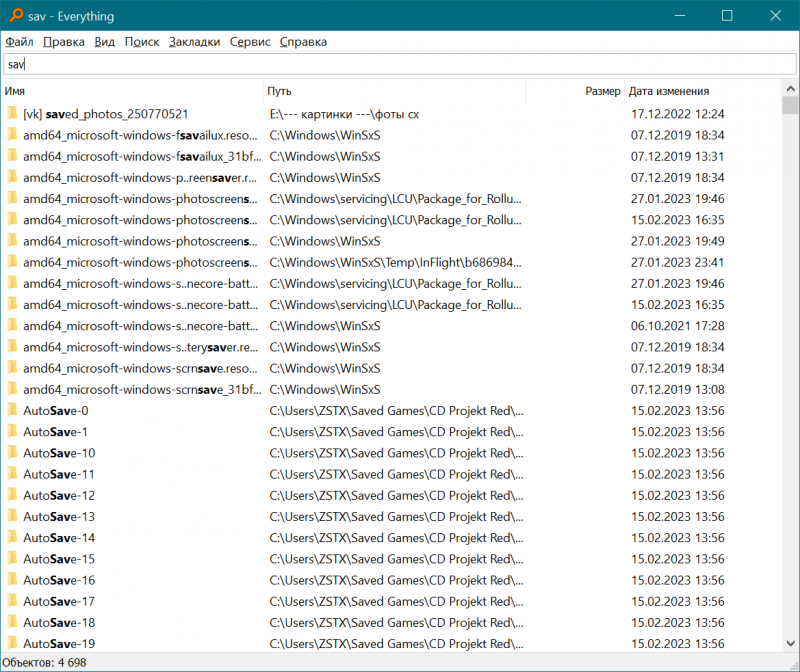Click folder icon of AutoSave-11
Viewport: 800px width, 672px height.
(13, 474)
